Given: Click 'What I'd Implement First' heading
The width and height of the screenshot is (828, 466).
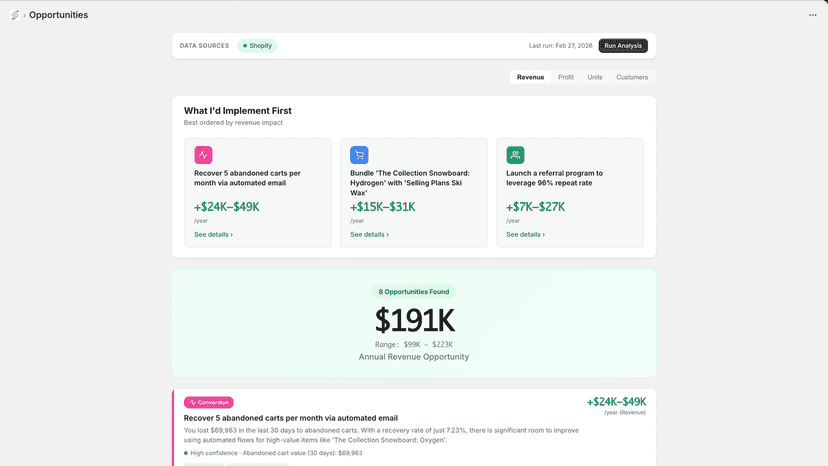Looking at the screenshot, I should click(238, 111).
